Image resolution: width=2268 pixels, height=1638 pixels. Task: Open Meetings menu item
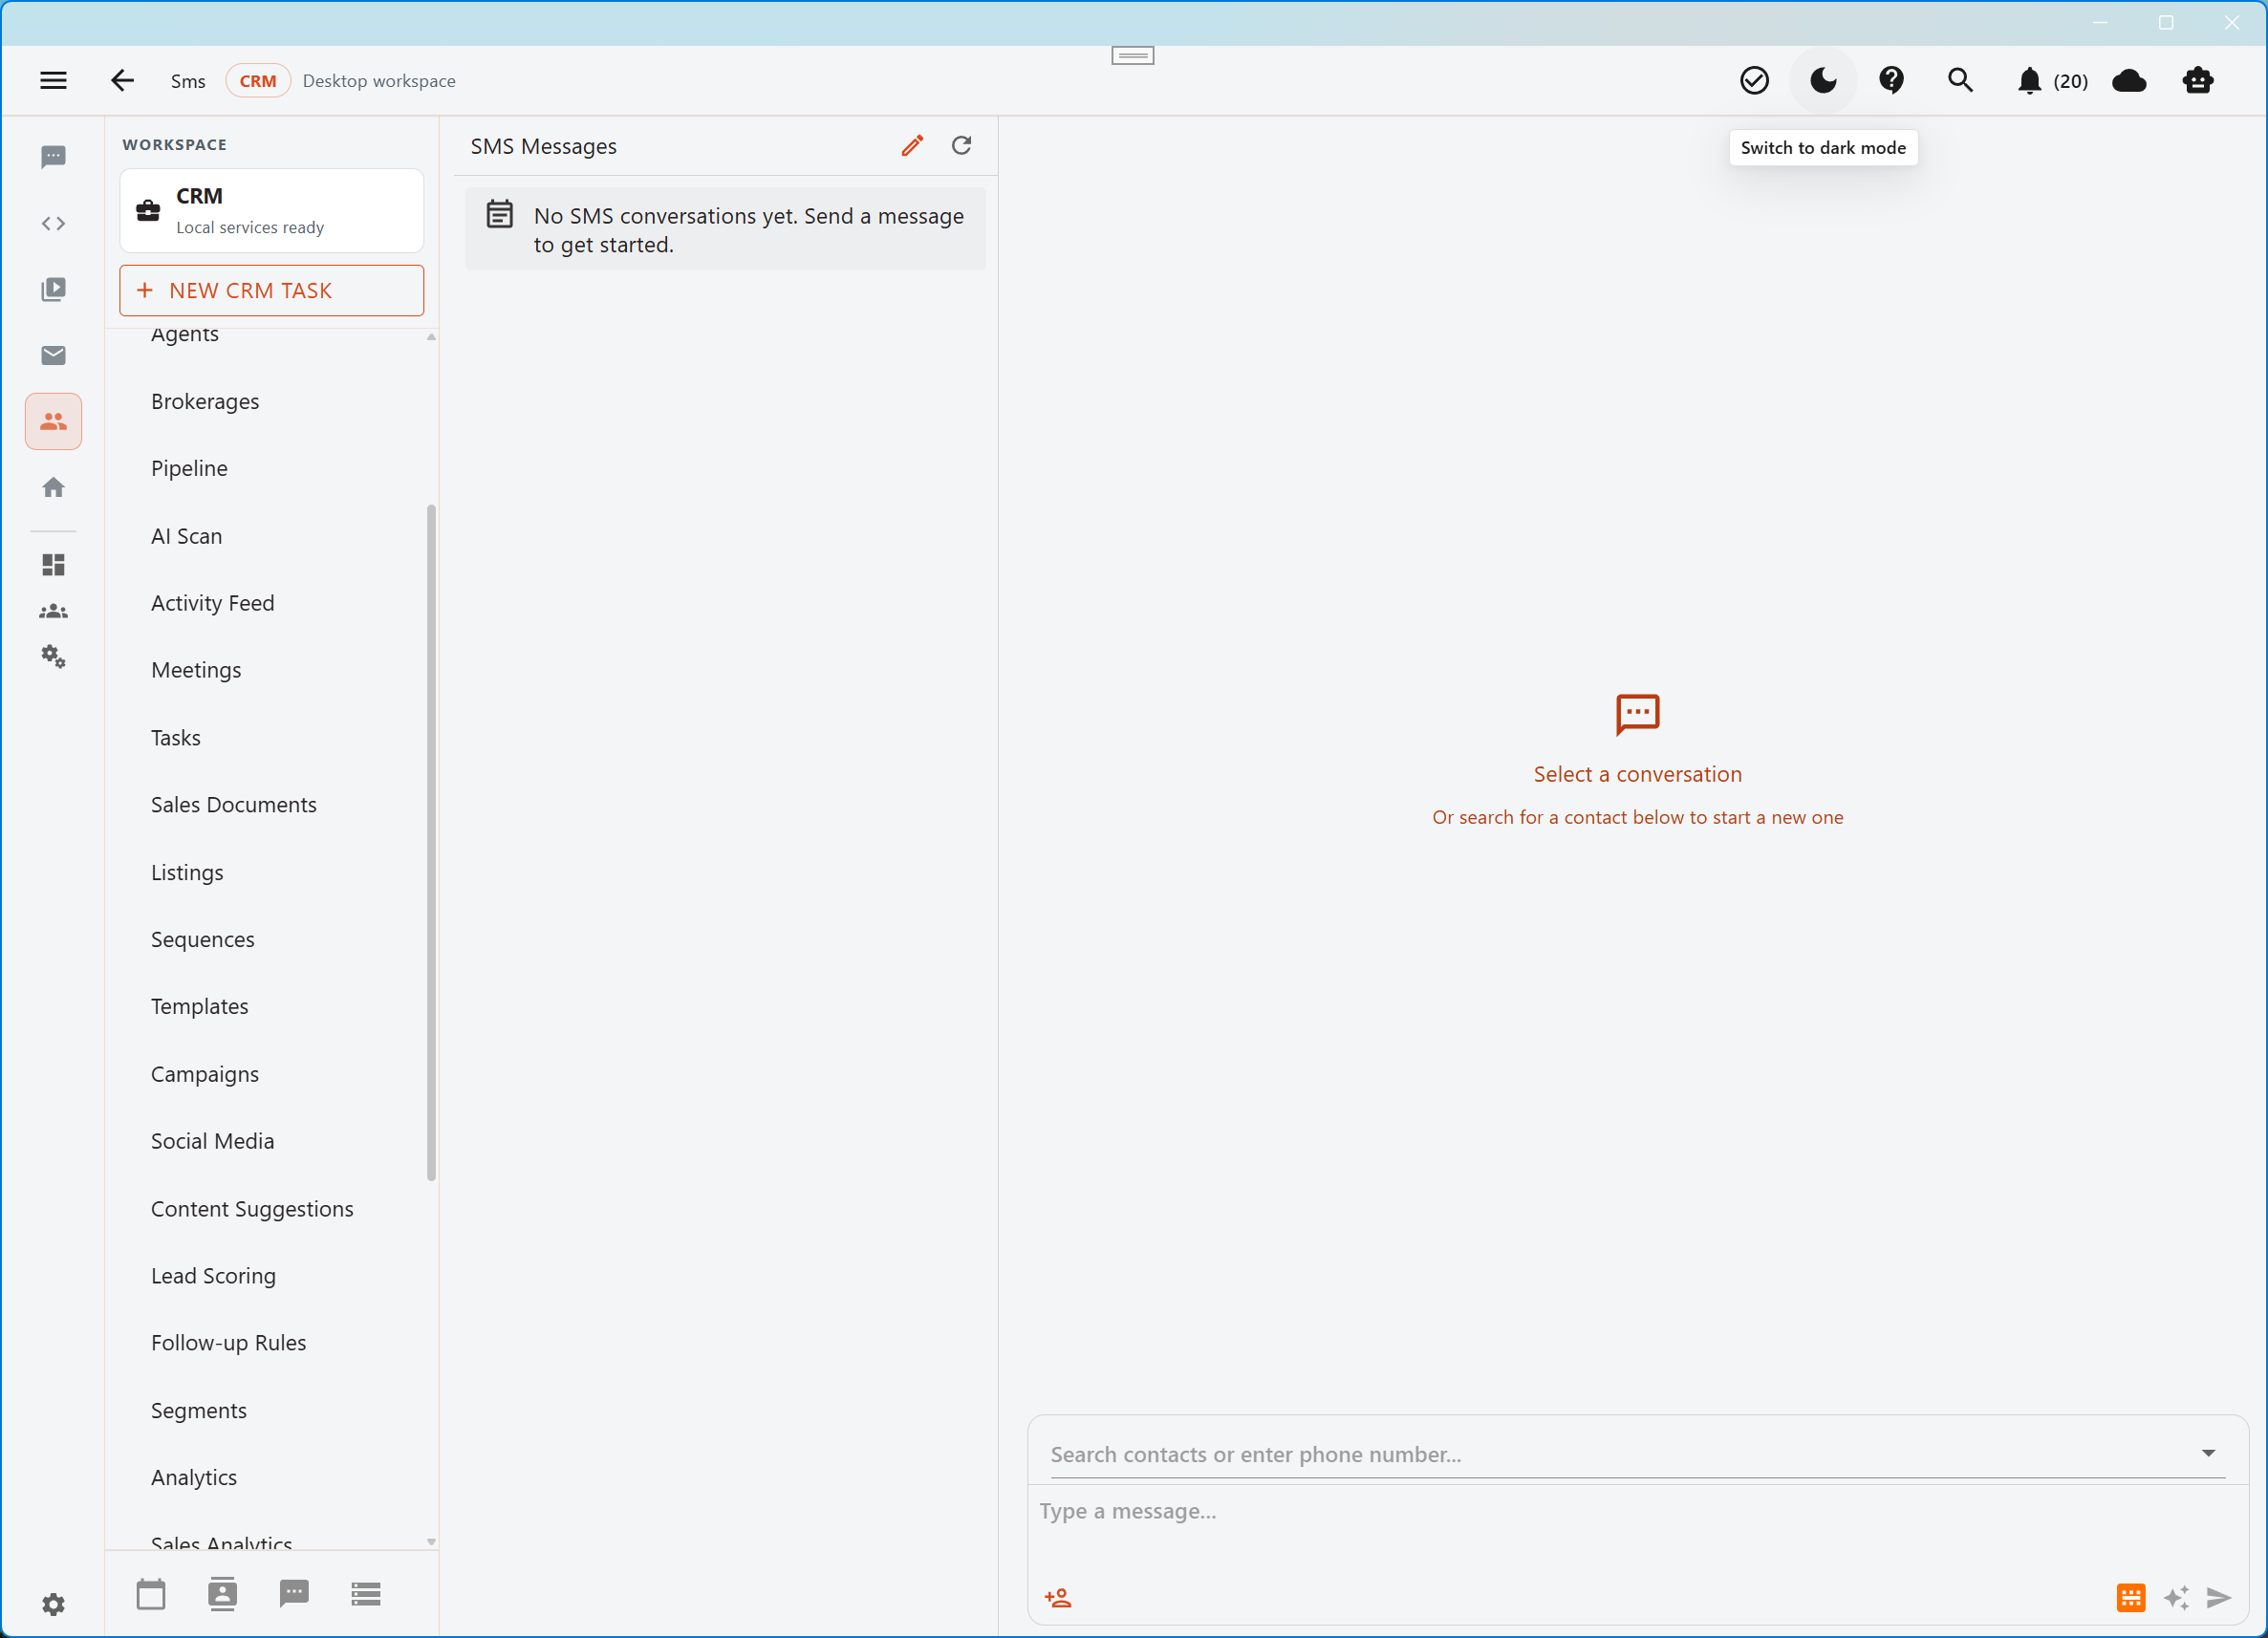point(196,671)
